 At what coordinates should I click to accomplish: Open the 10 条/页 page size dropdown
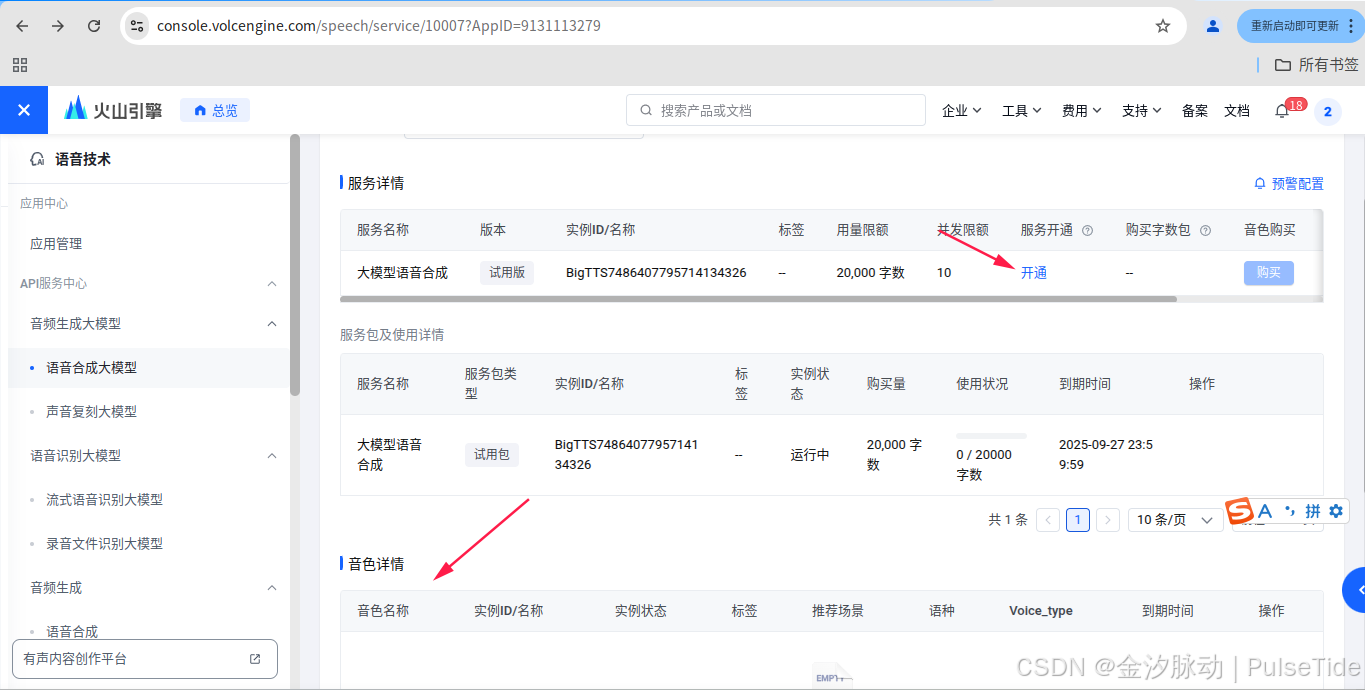click(x=1176, y=520)
